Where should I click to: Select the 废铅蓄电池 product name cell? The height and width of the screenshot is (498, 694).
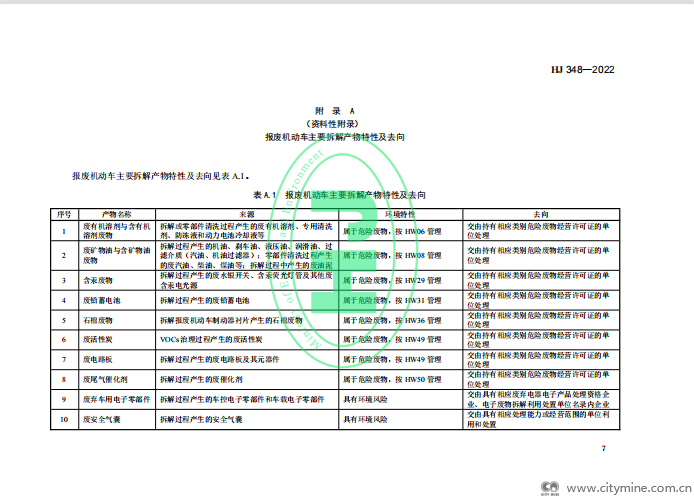coord(107,300)
